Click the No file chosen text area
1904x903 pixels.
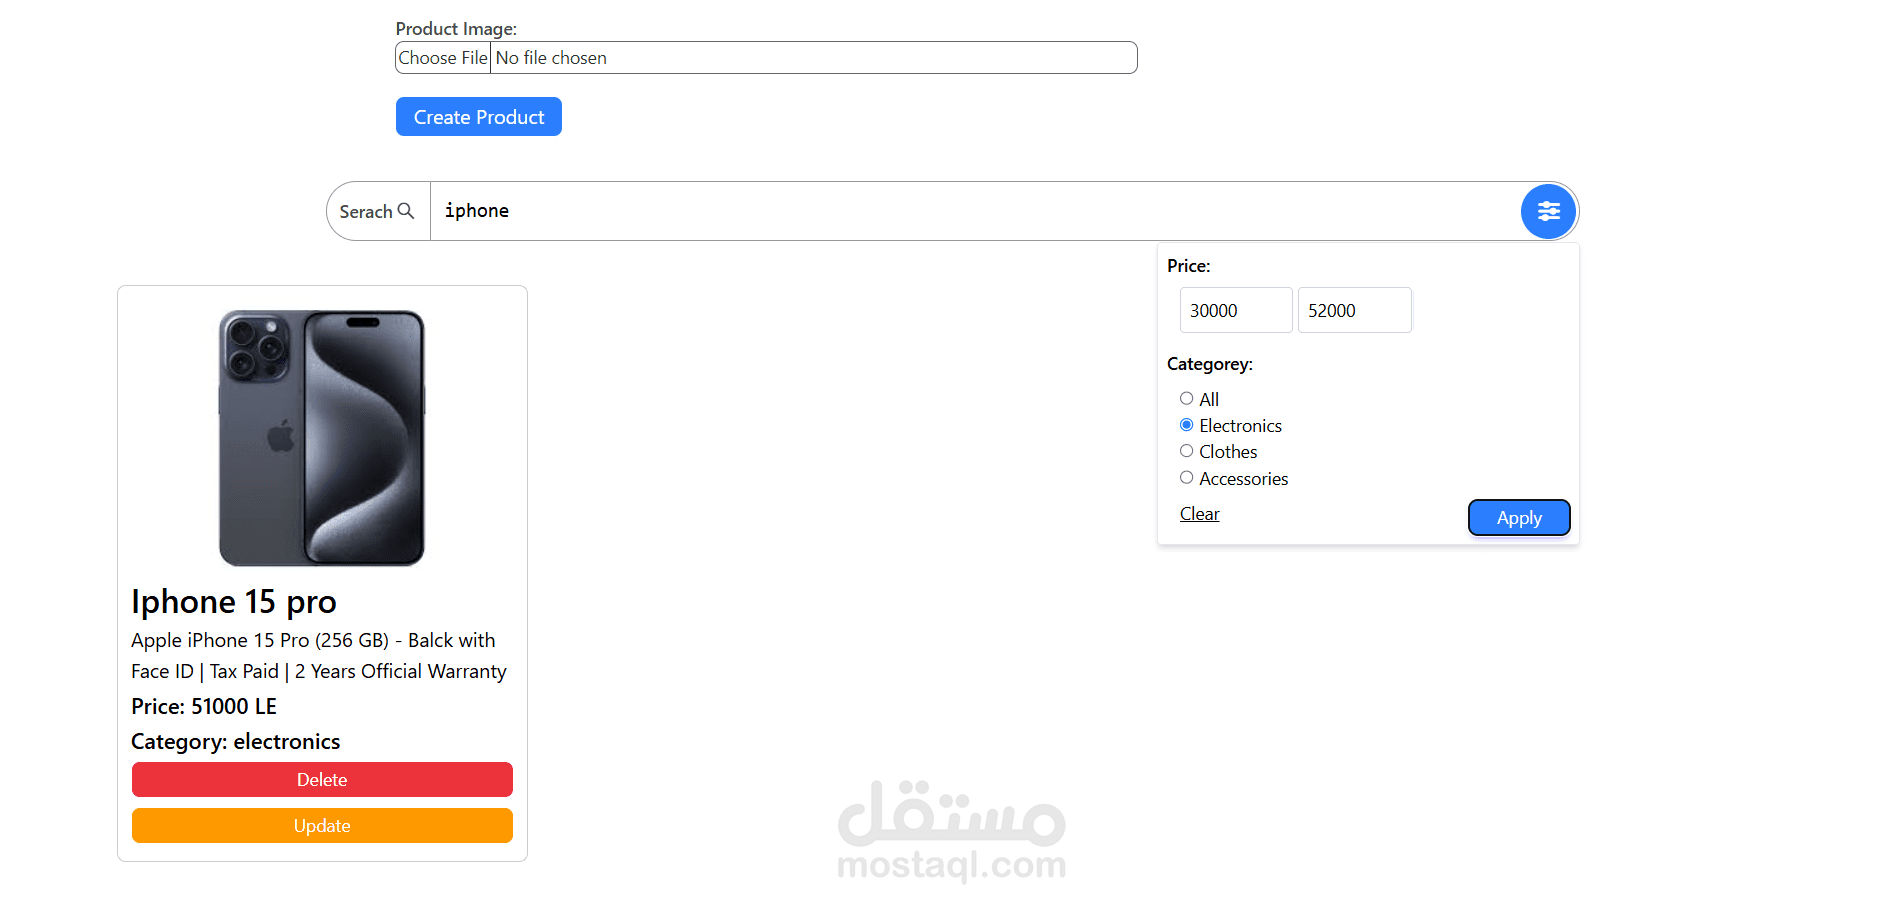coord(551,58)
